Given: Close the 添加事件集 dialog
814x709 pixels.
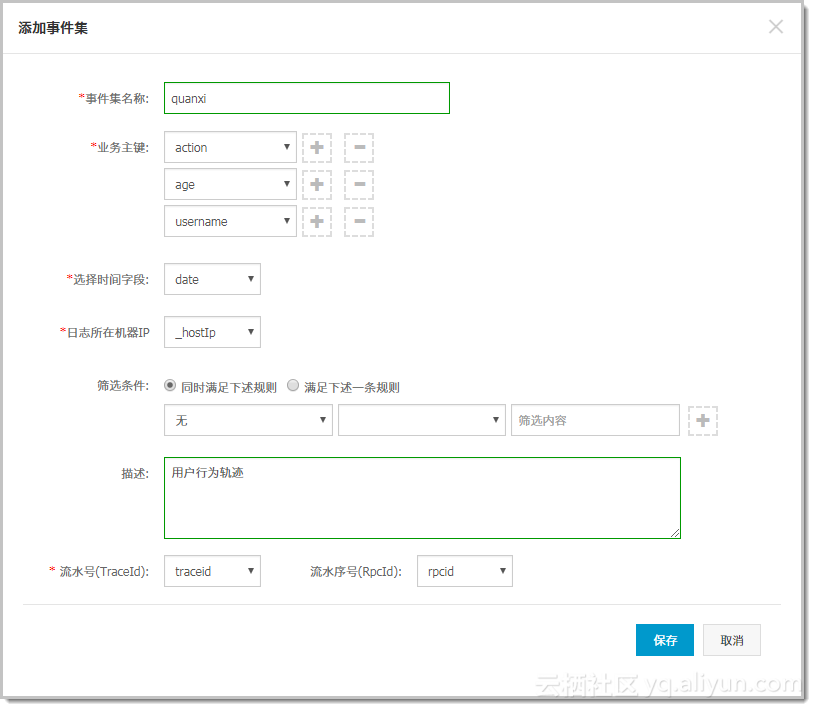Looking at the screenshot, I should 776,26.
